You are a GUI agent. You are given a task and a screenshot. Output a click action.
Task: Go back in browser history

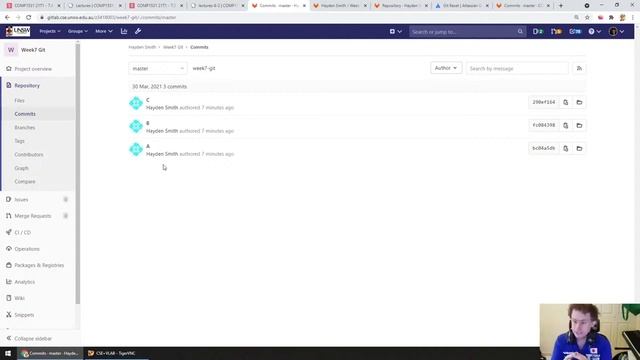tap(7, 18)
